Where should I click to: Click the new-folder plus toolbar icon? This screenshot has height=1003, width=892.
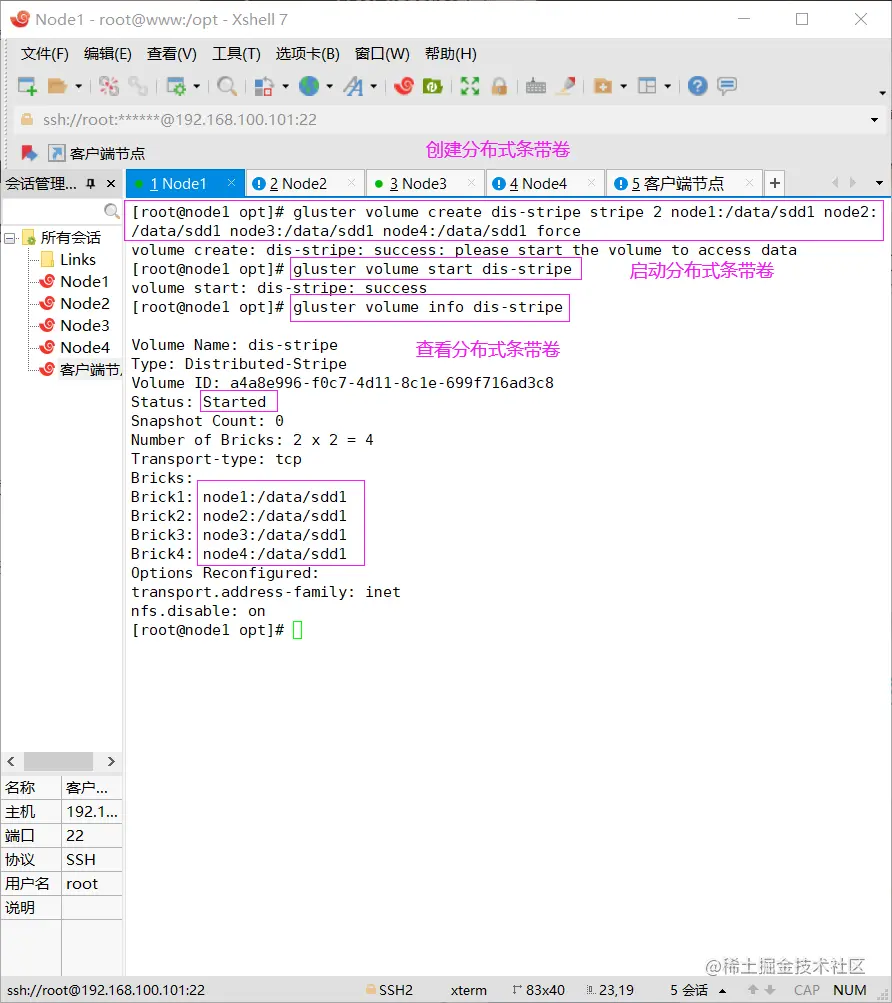603,86
